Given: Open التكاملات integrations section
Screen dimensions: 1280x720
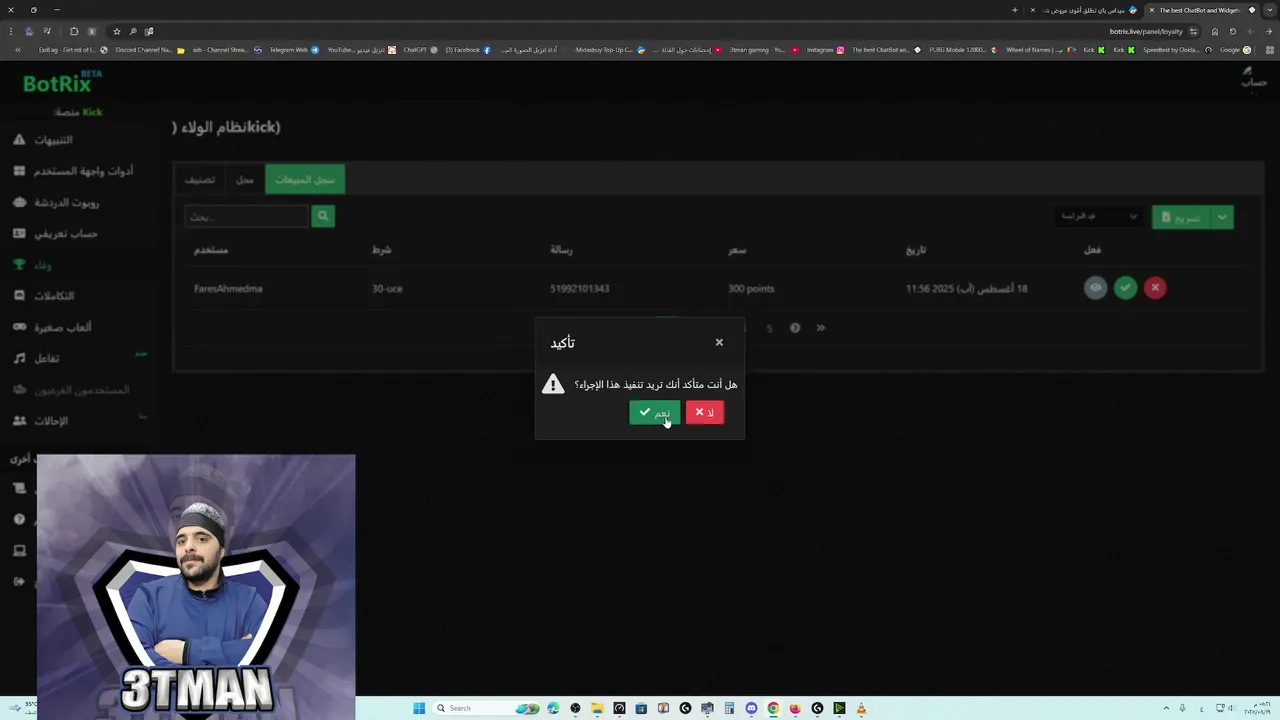Looking at the screenshot, I should click(x=54, y=296).
